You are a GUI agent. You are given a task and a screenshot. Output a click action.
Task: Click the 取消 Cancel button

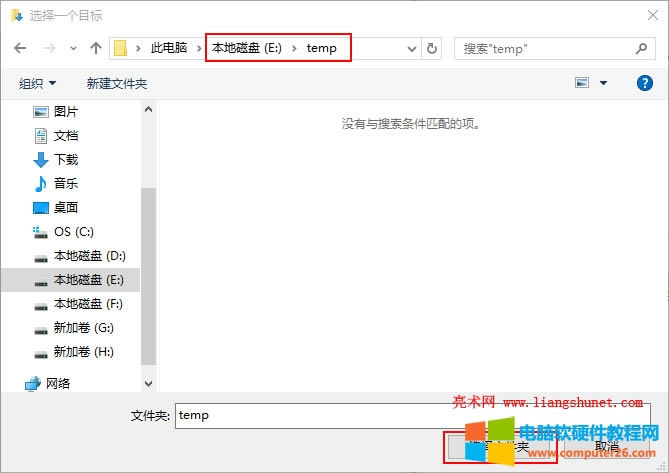pyautogui.click(x=607, y=446)
